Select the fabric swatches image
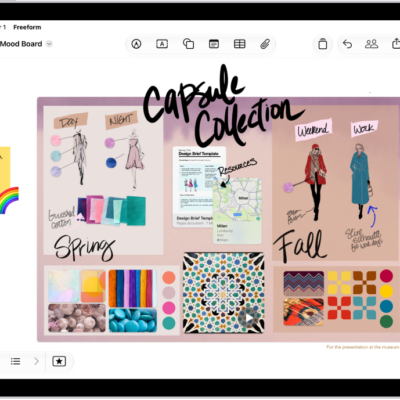This screenshot has height=400, width=400. pyautogui.click(x=112, y=210)
